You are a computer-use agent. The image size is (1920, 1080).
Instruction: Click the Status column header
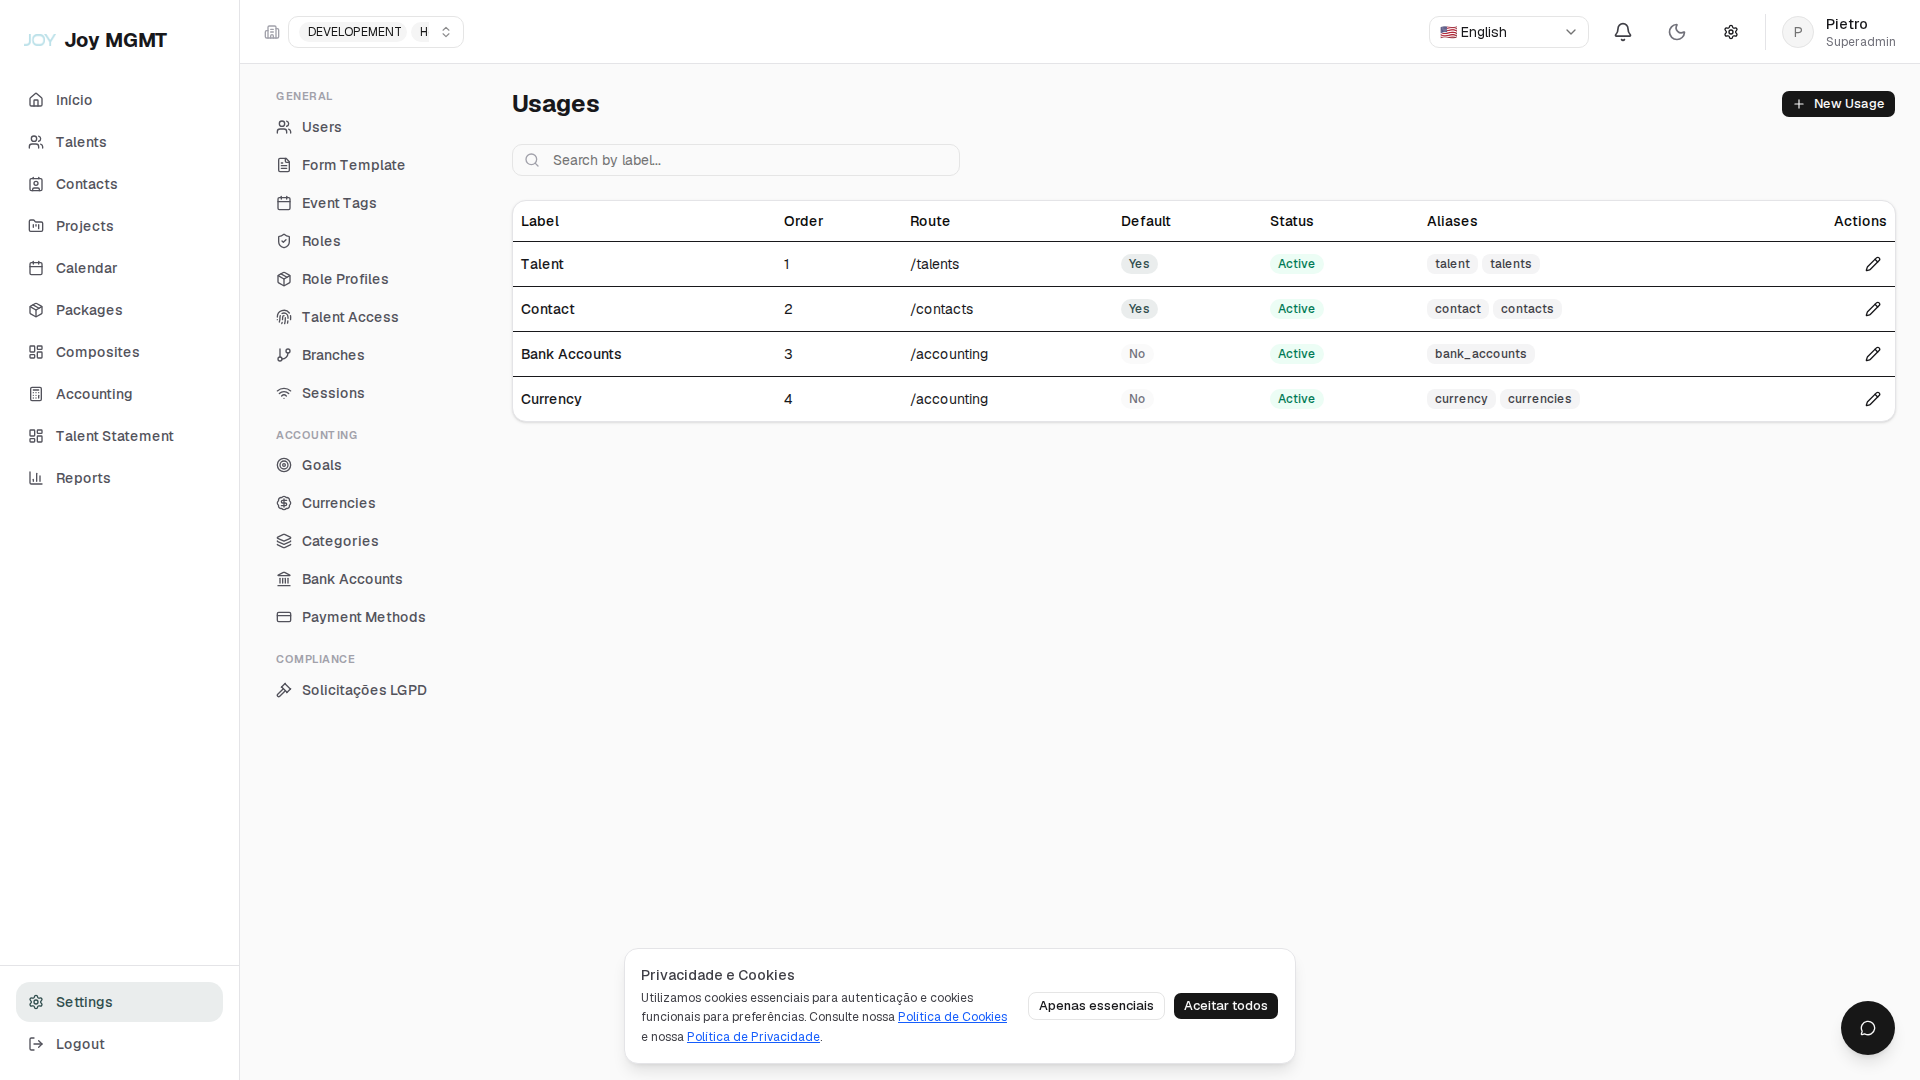click(1292, 221)
